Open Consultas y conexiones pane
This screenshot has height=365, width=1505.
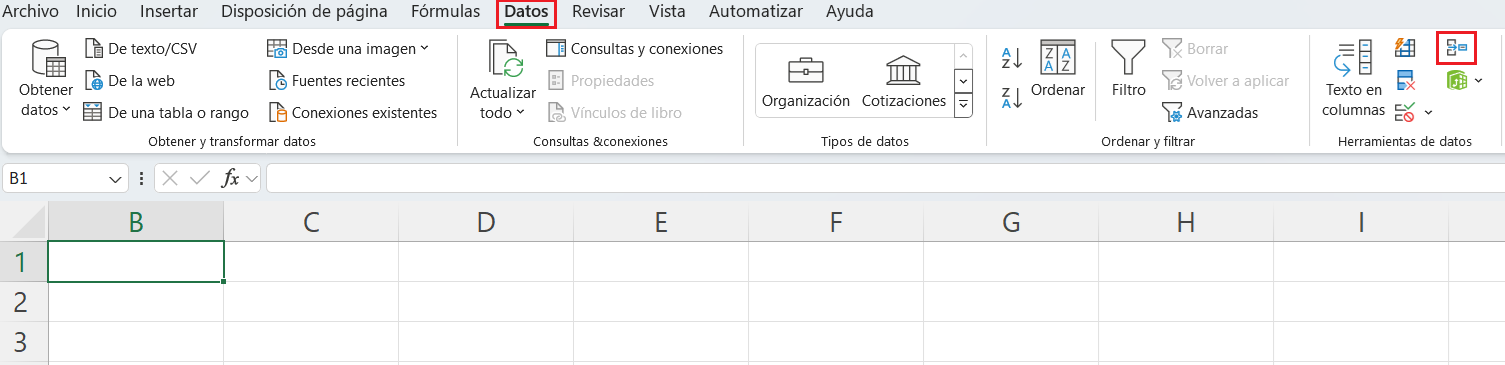click(634, 48)
